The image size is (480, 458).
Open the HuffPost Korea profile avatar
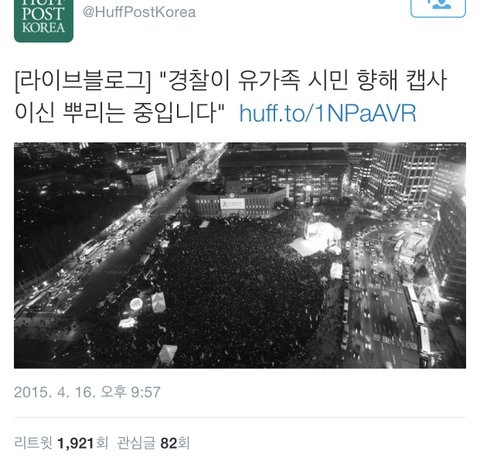(x=43, y=21)
